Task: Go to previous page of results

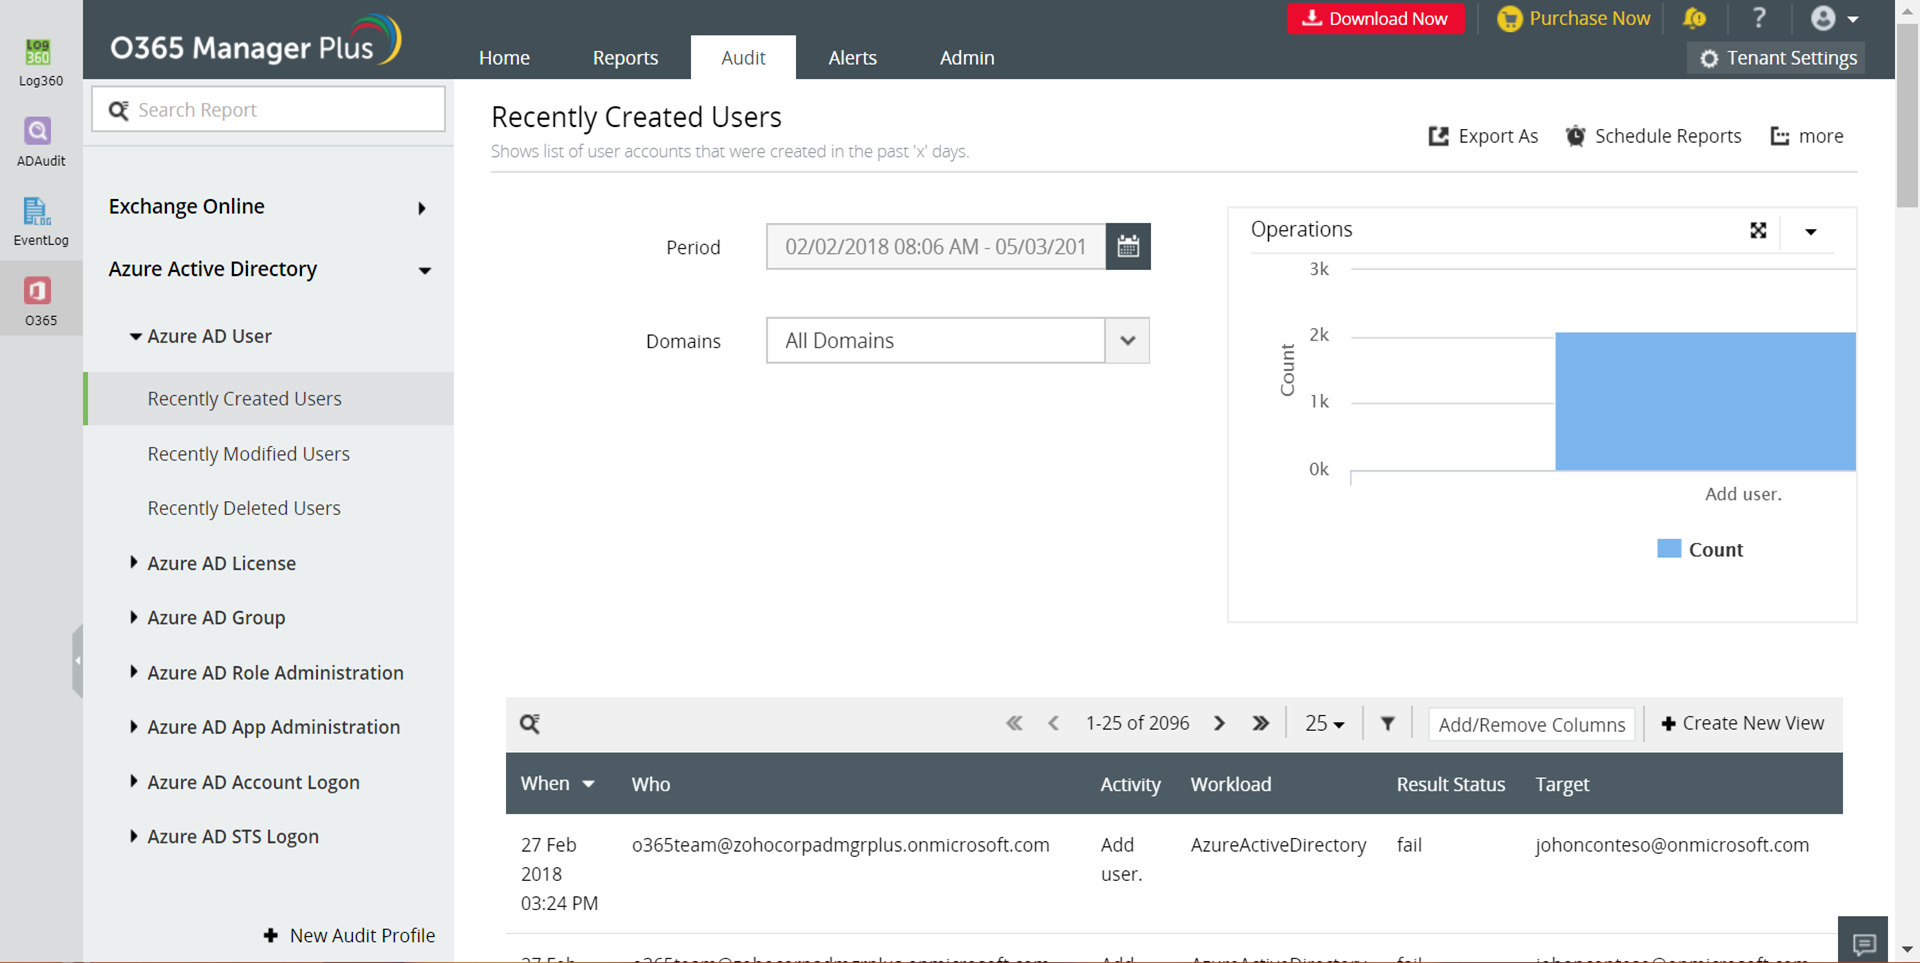Action: (1054, 723)
